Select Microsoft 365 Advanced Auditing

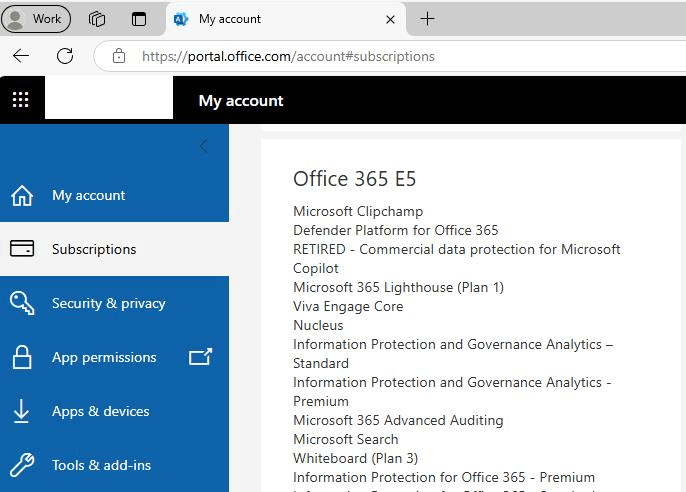(x=398, y=420)
